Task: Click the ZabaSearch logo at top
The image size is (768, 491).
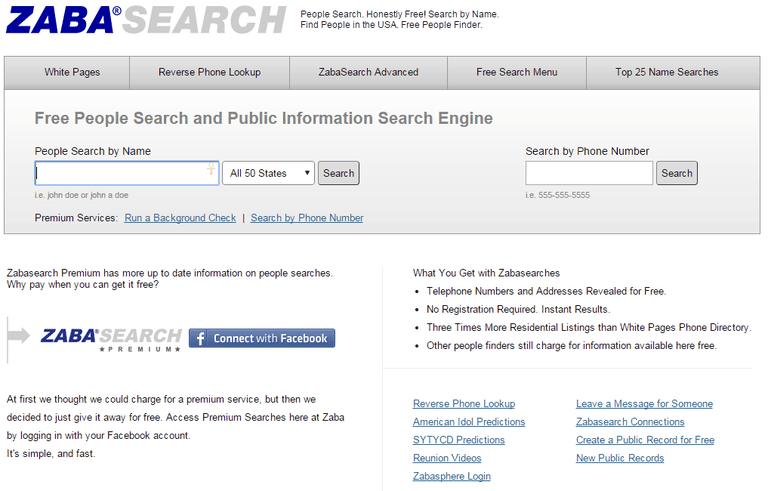Action: 145,20
